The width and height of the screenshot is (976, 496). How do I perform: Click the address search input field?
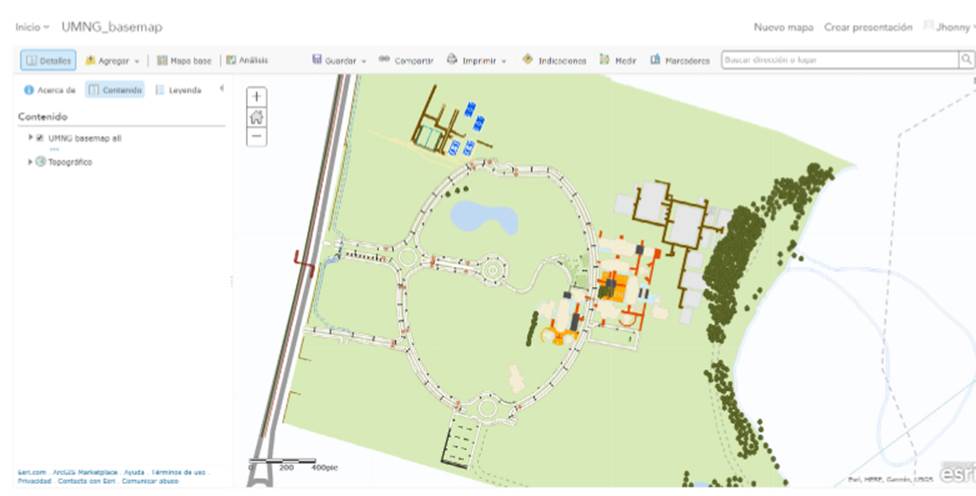[838, 60]
